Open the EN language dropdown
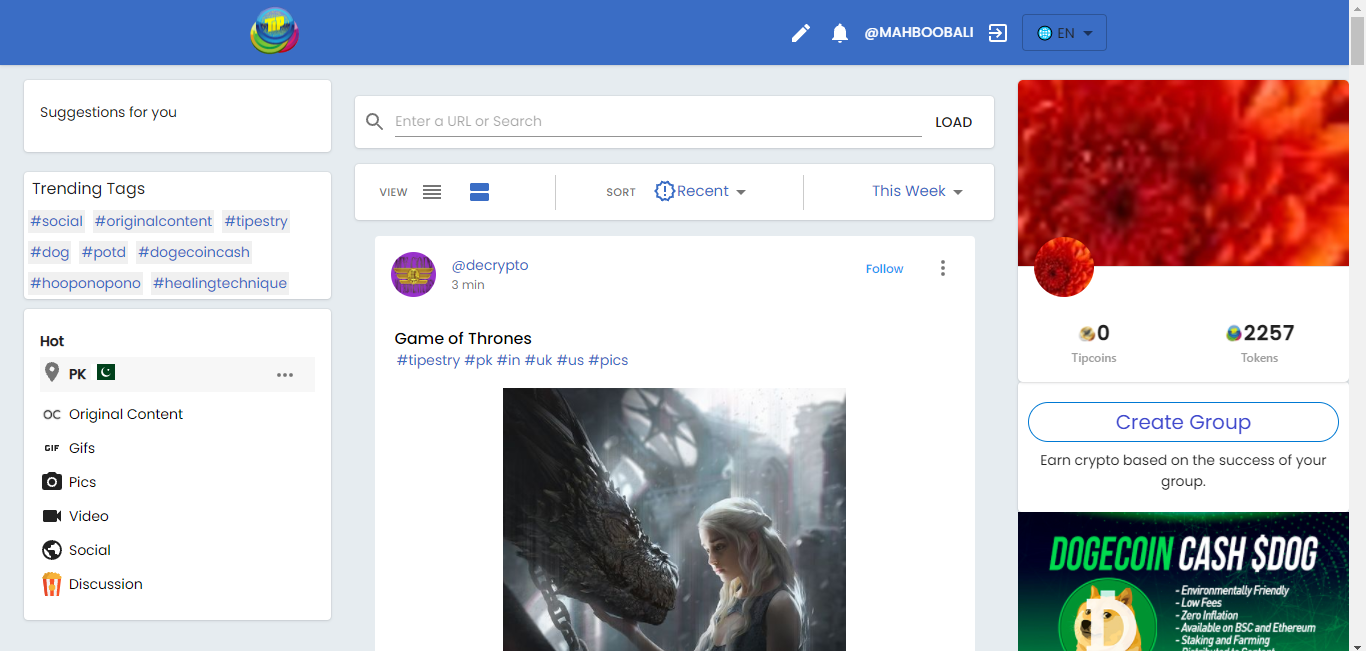 (1064, 33)
